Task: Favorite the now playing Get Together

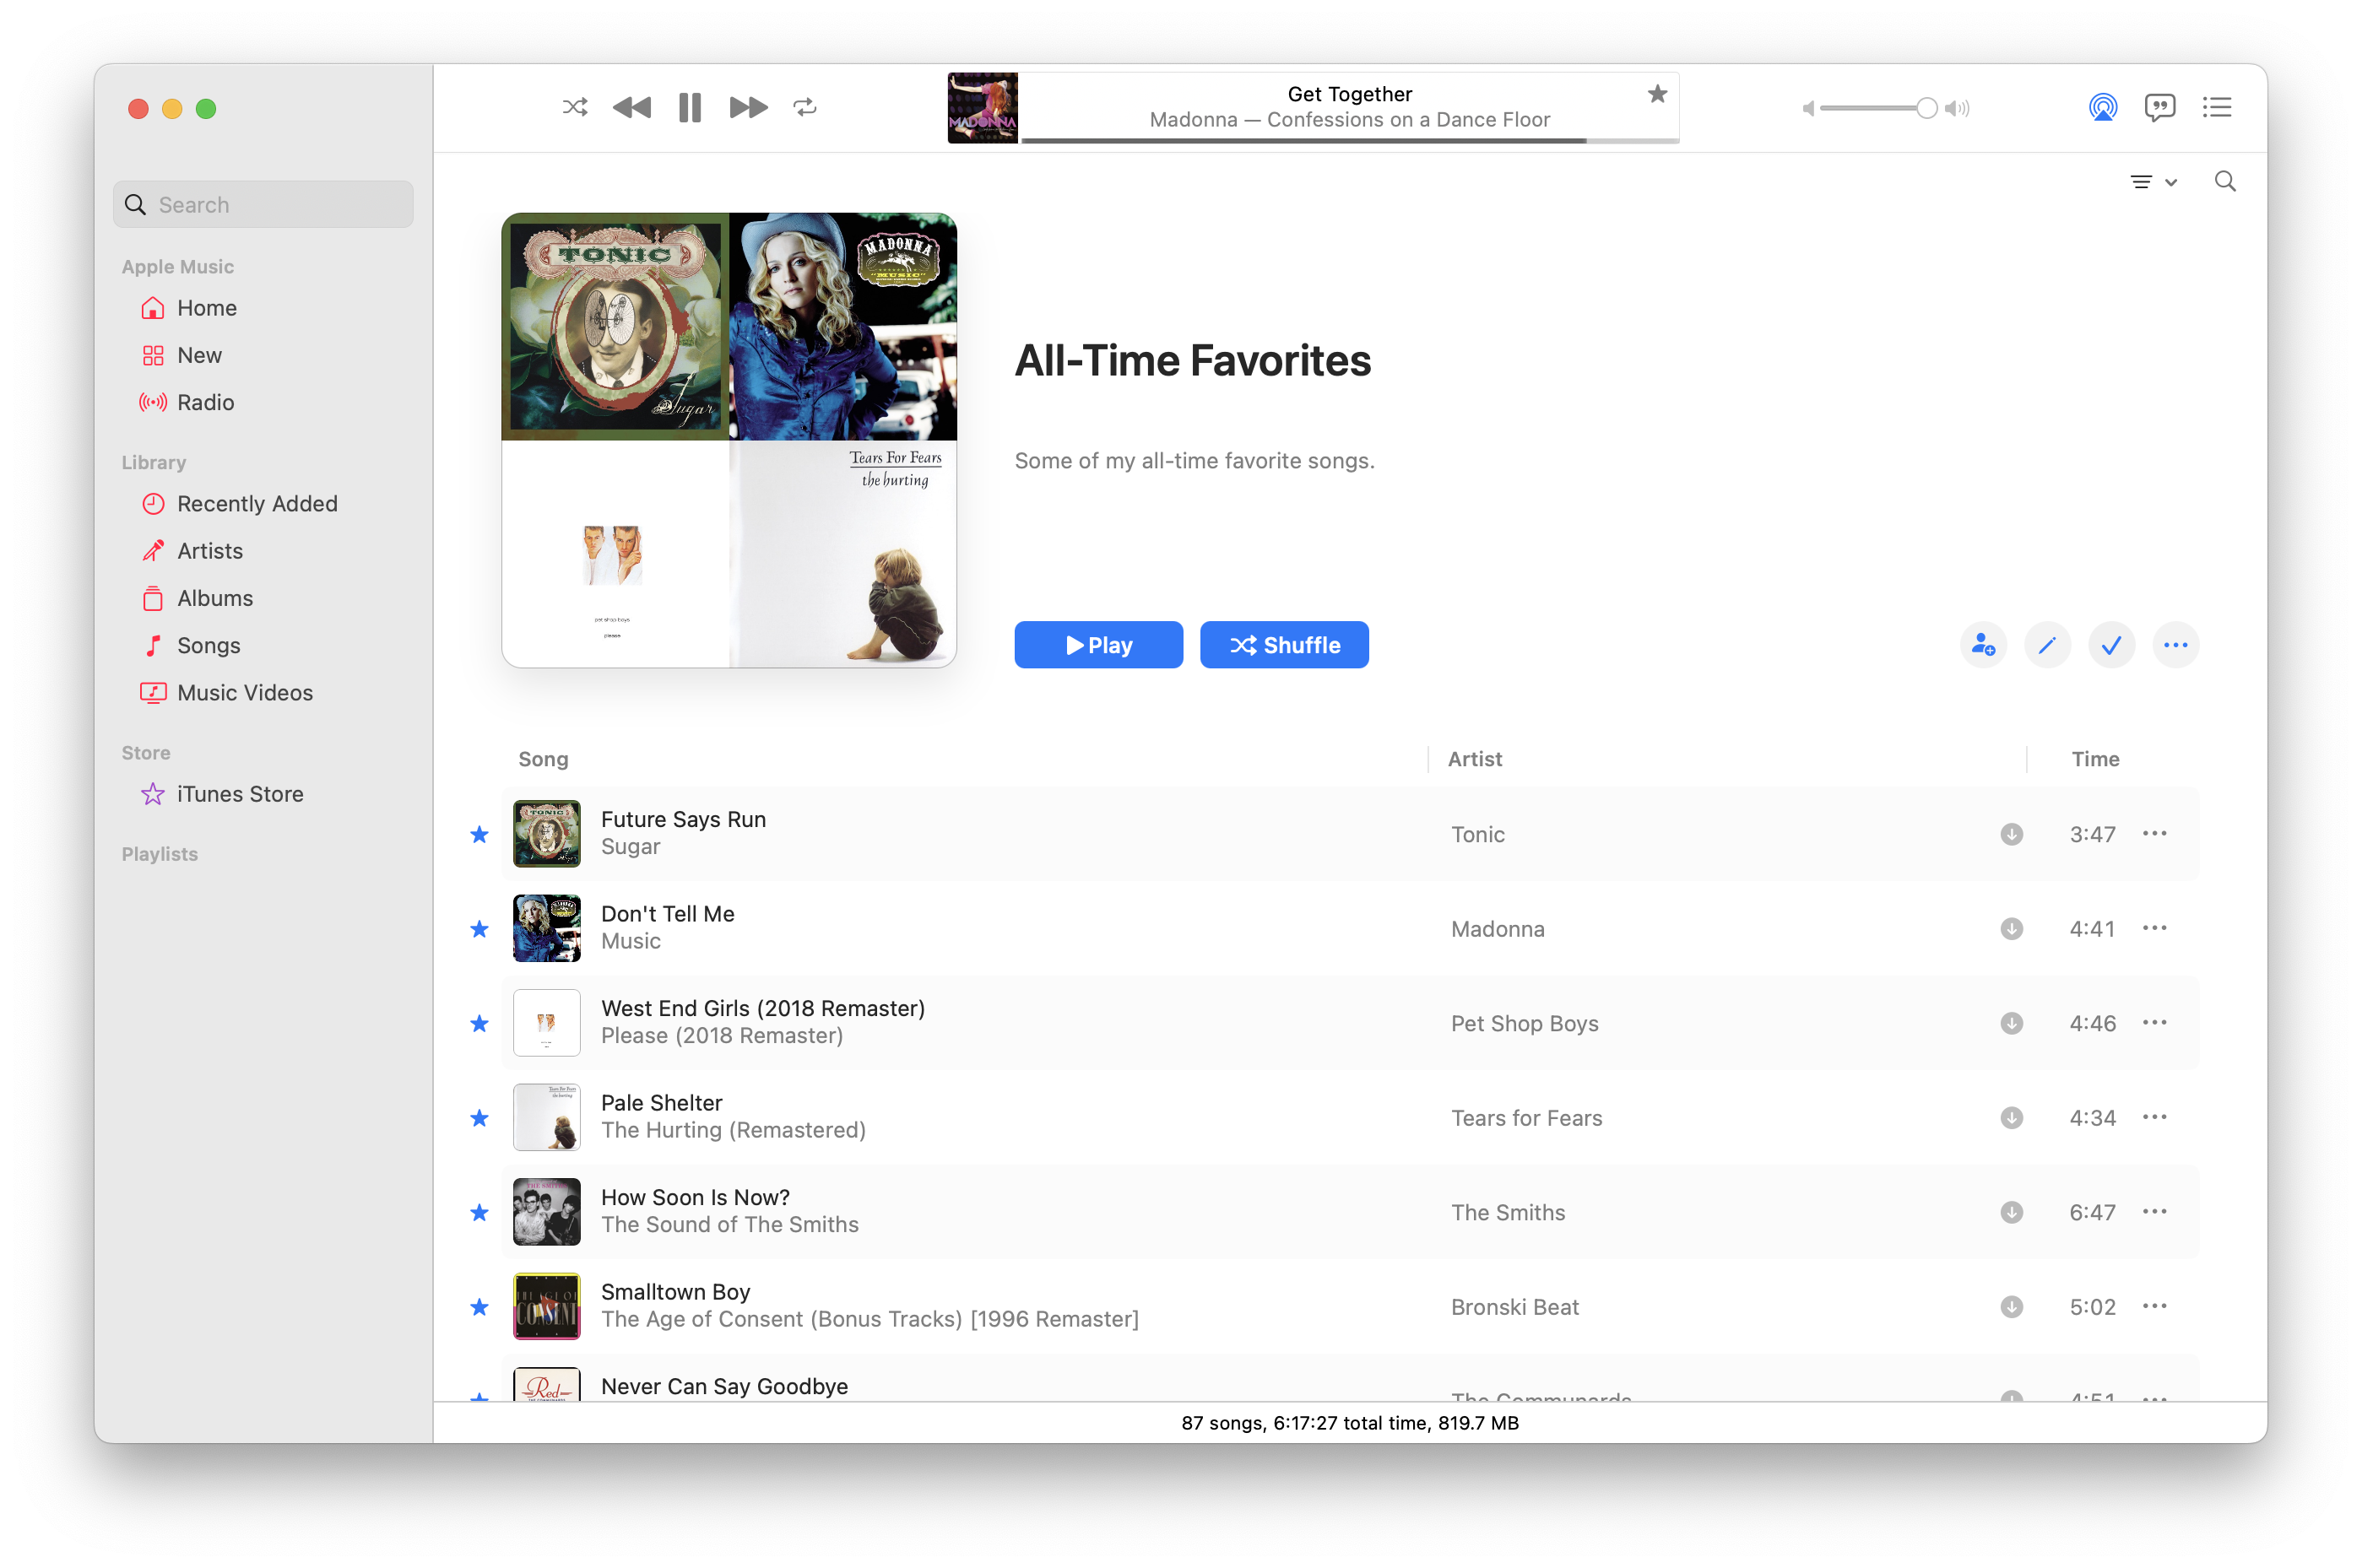Action: coord(1657,94)
